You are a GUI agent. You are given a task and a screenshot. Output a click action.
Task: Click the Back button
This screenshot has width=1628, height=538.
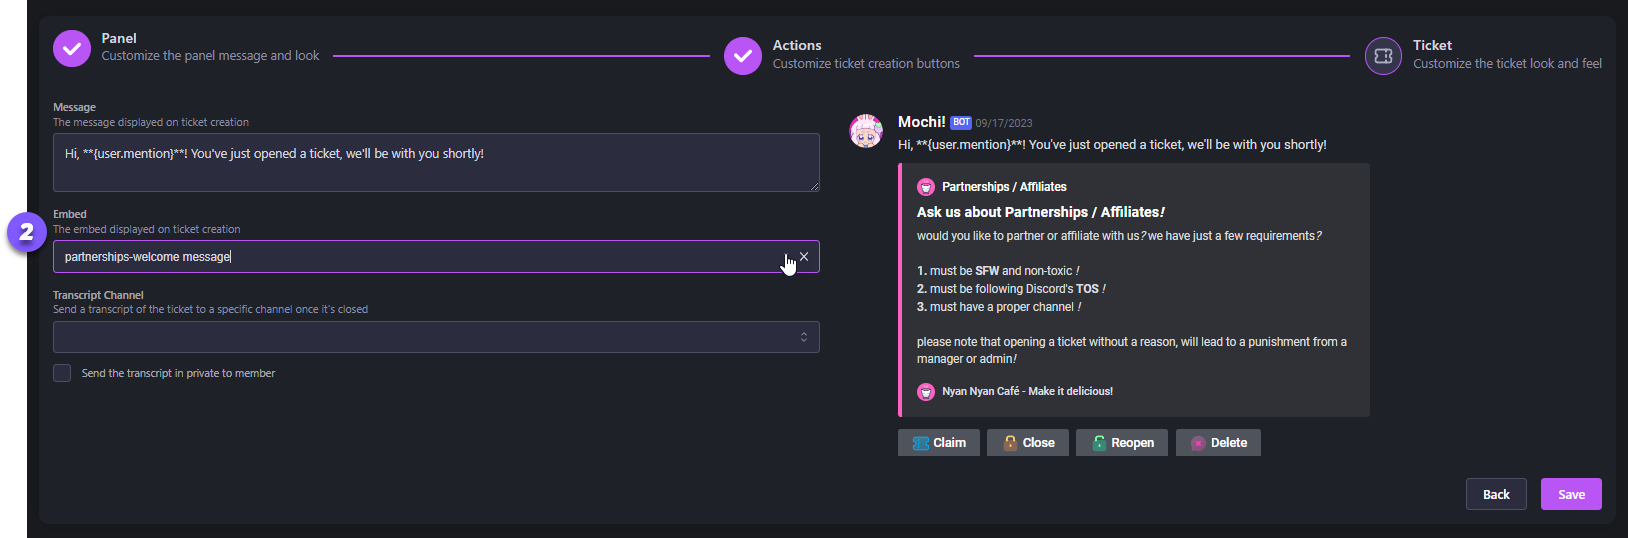[x=1496, y=494]
